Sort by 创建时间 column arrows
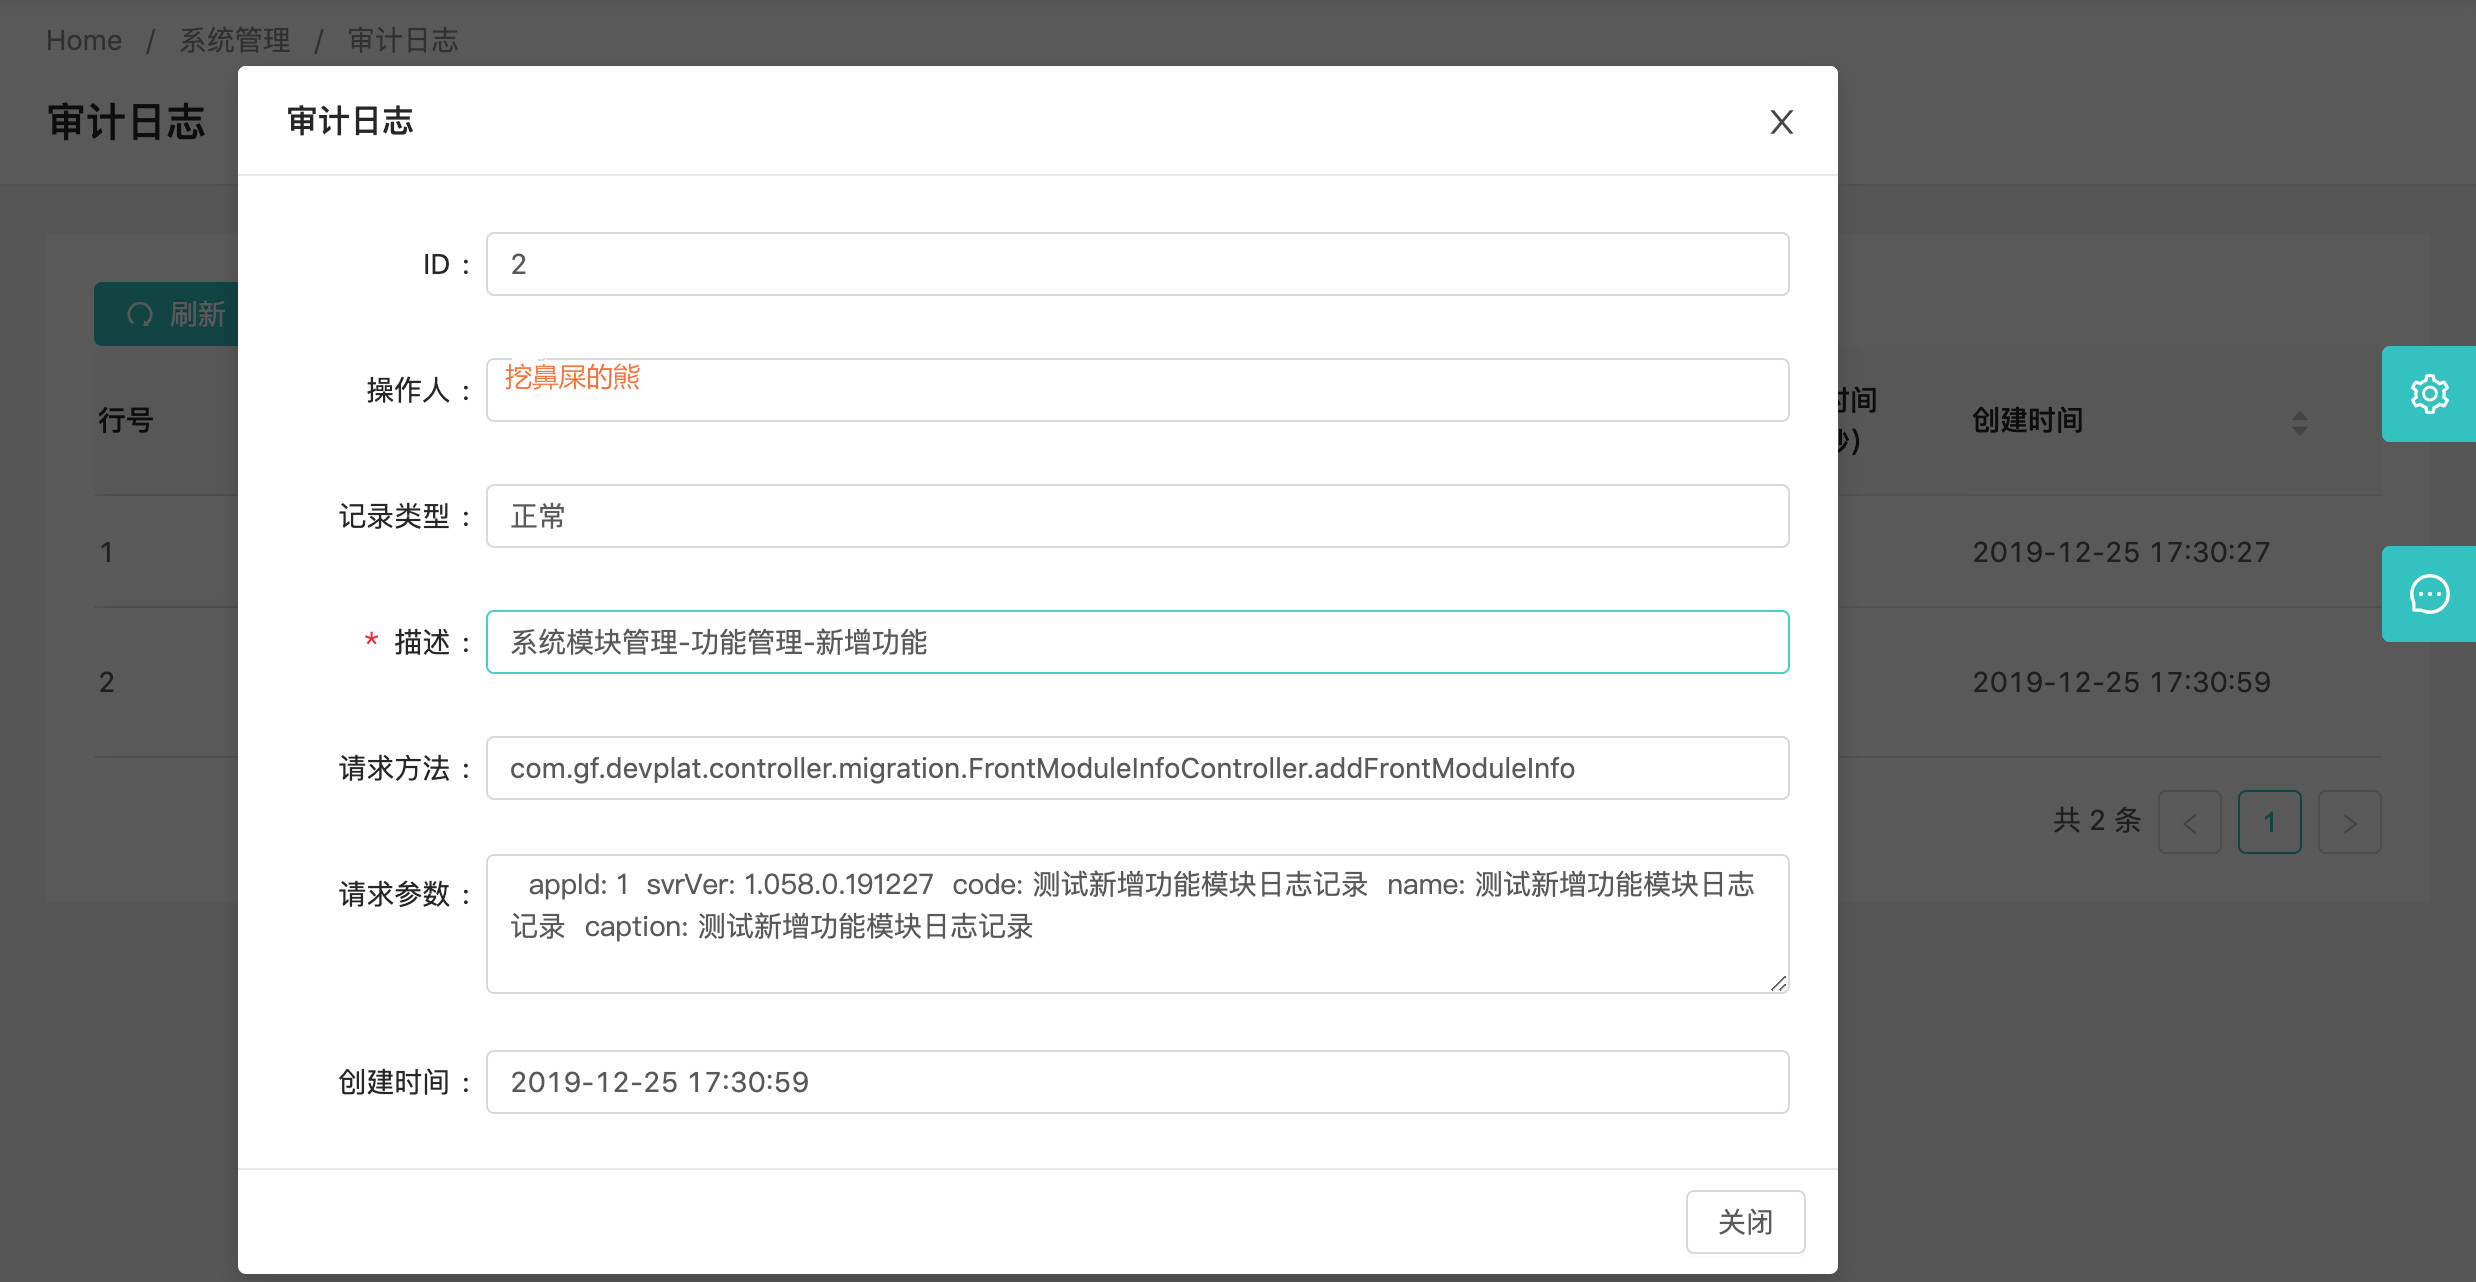The image size is (2476, 1282). pos(2299,422)
